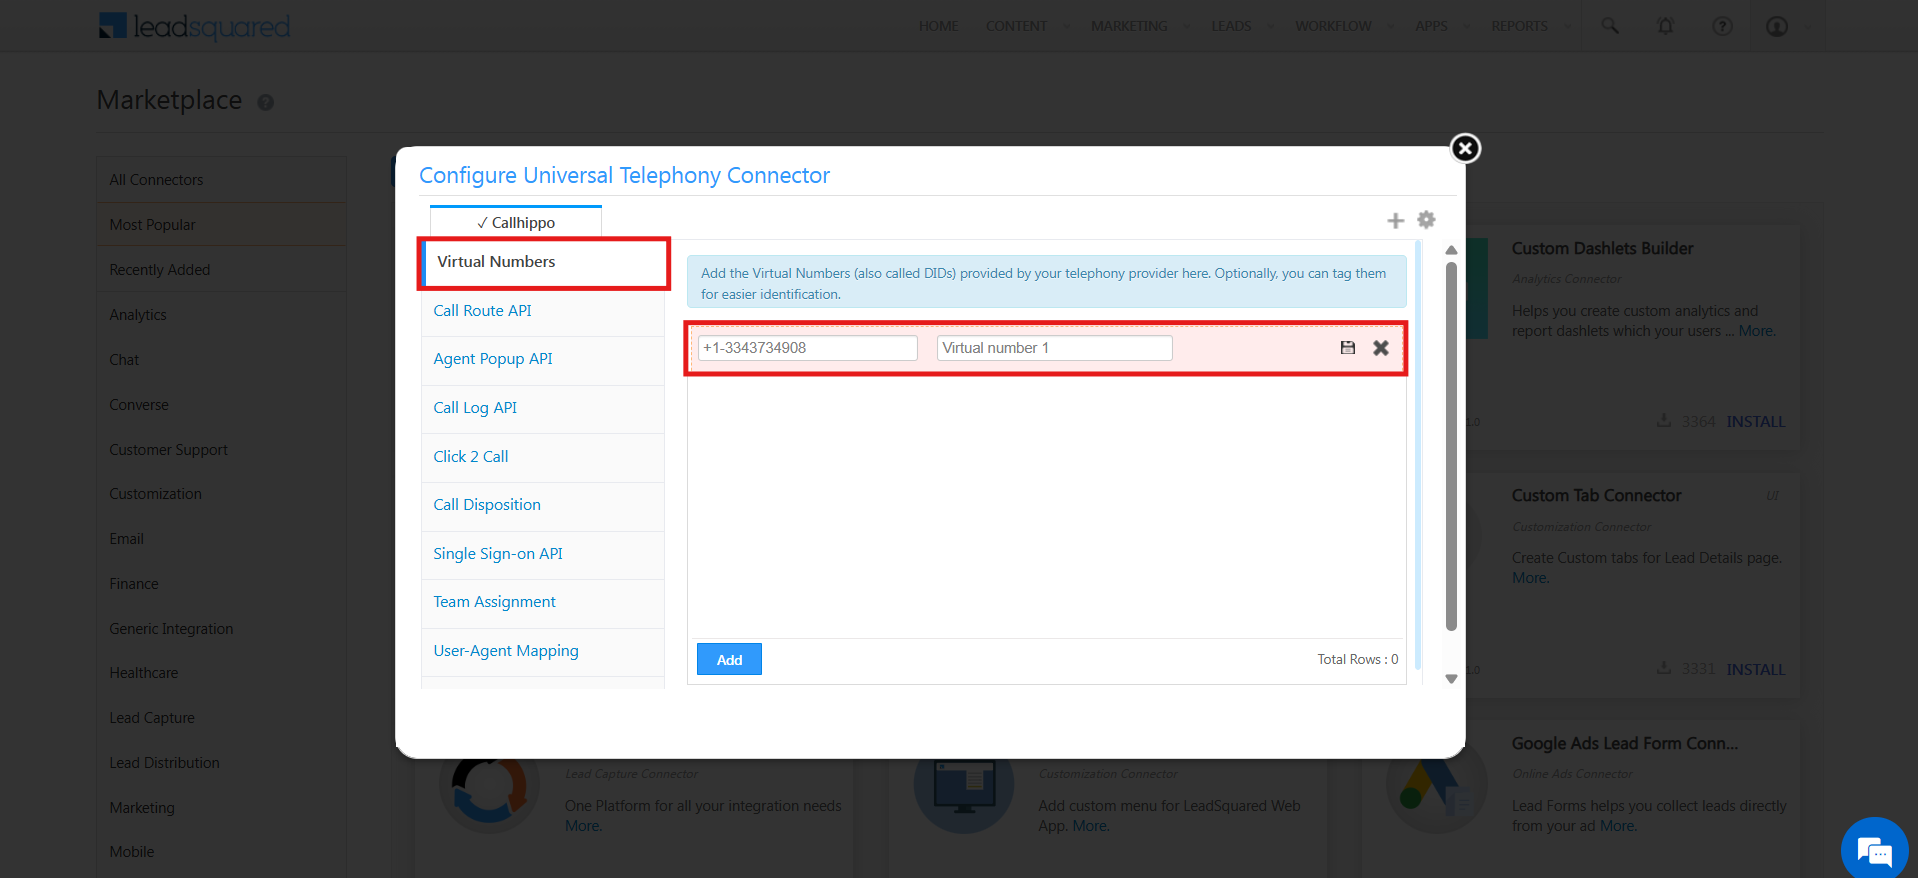The image size is (1918, 878).
Task: Open the user profile menu icon
Action: click(x=1777, y=26)
